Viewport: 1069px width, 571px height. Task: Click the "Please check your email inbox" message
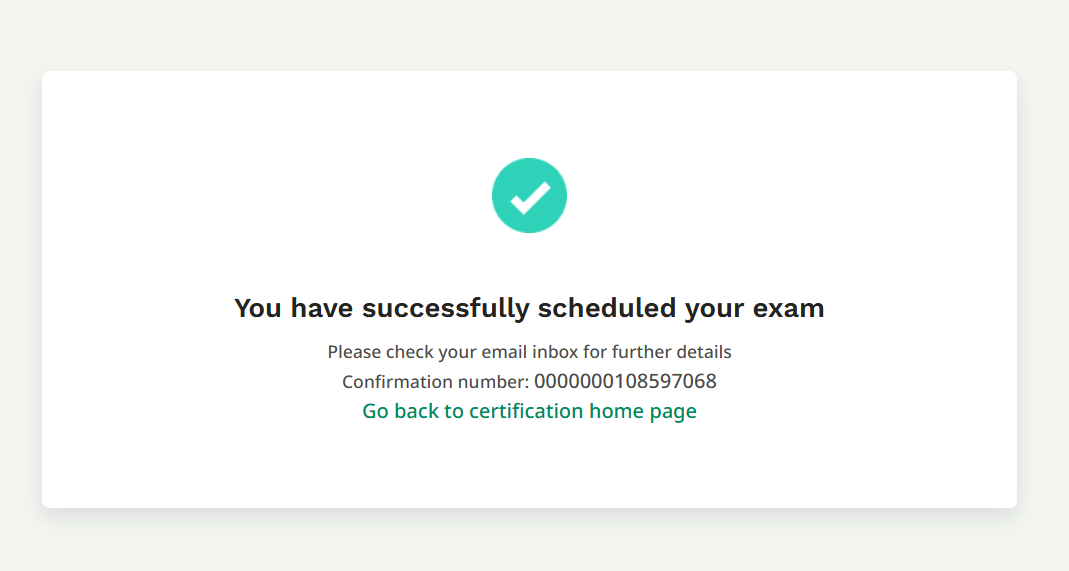[529, 352]
